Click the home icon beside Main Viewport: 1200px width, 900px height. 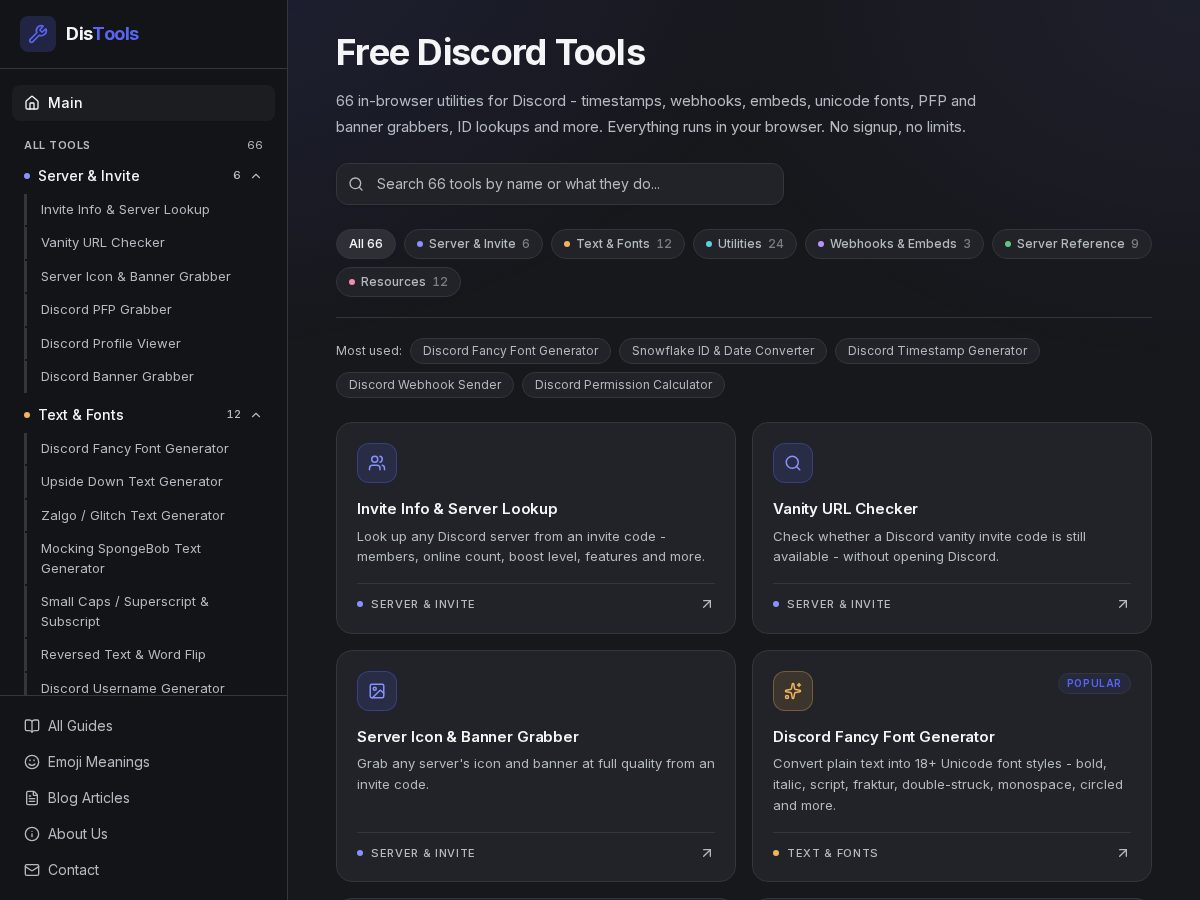click(32, 103)
